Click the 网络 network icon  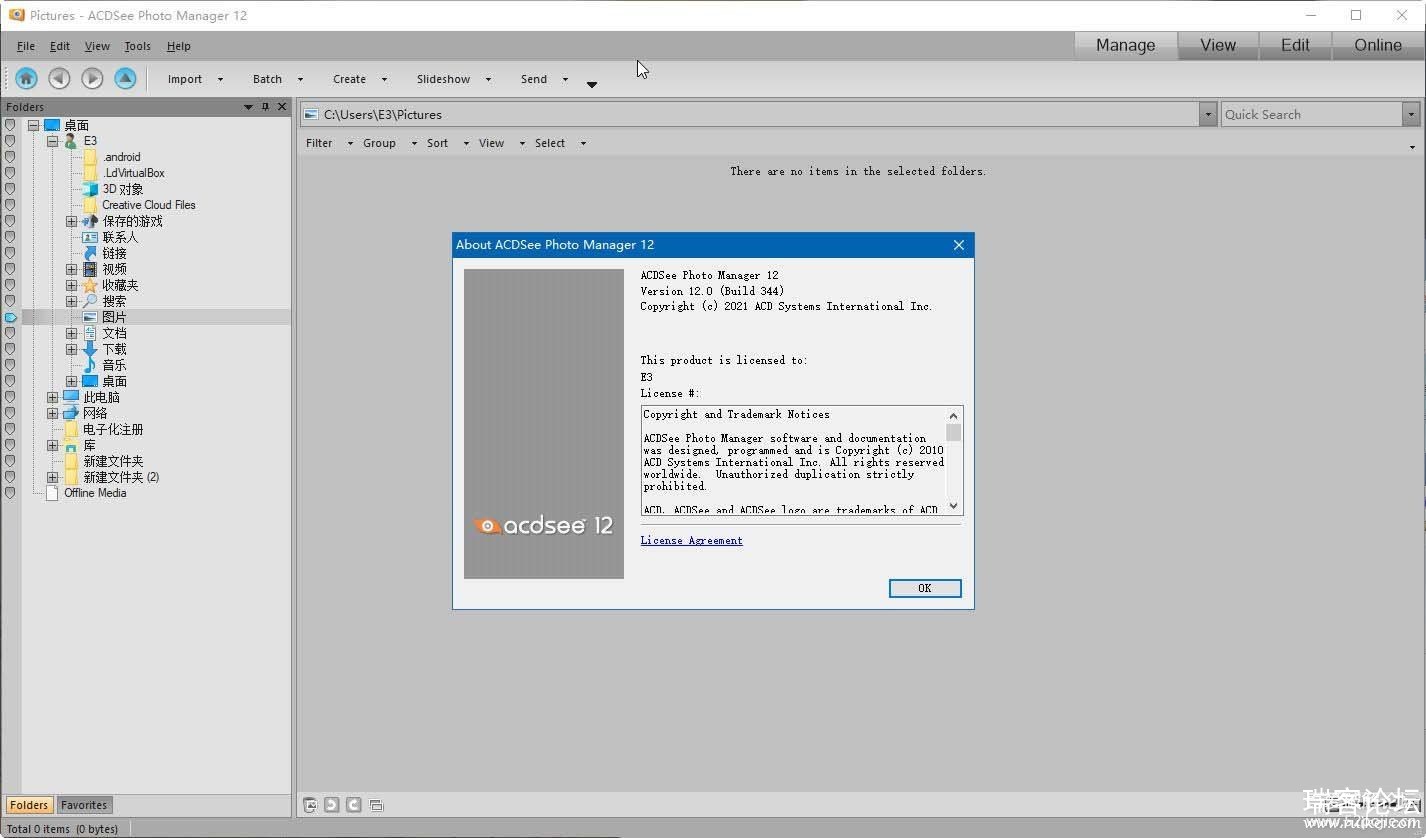pos(71,413)
